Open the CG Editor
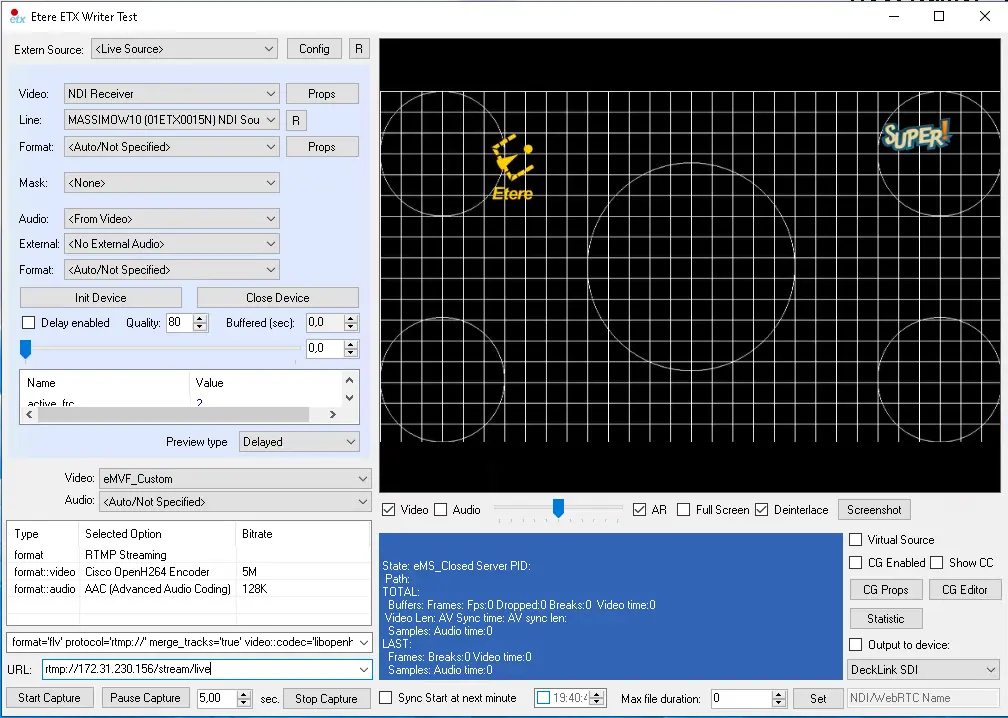Viewport: 1008px width, 718px height. [964, 590]
